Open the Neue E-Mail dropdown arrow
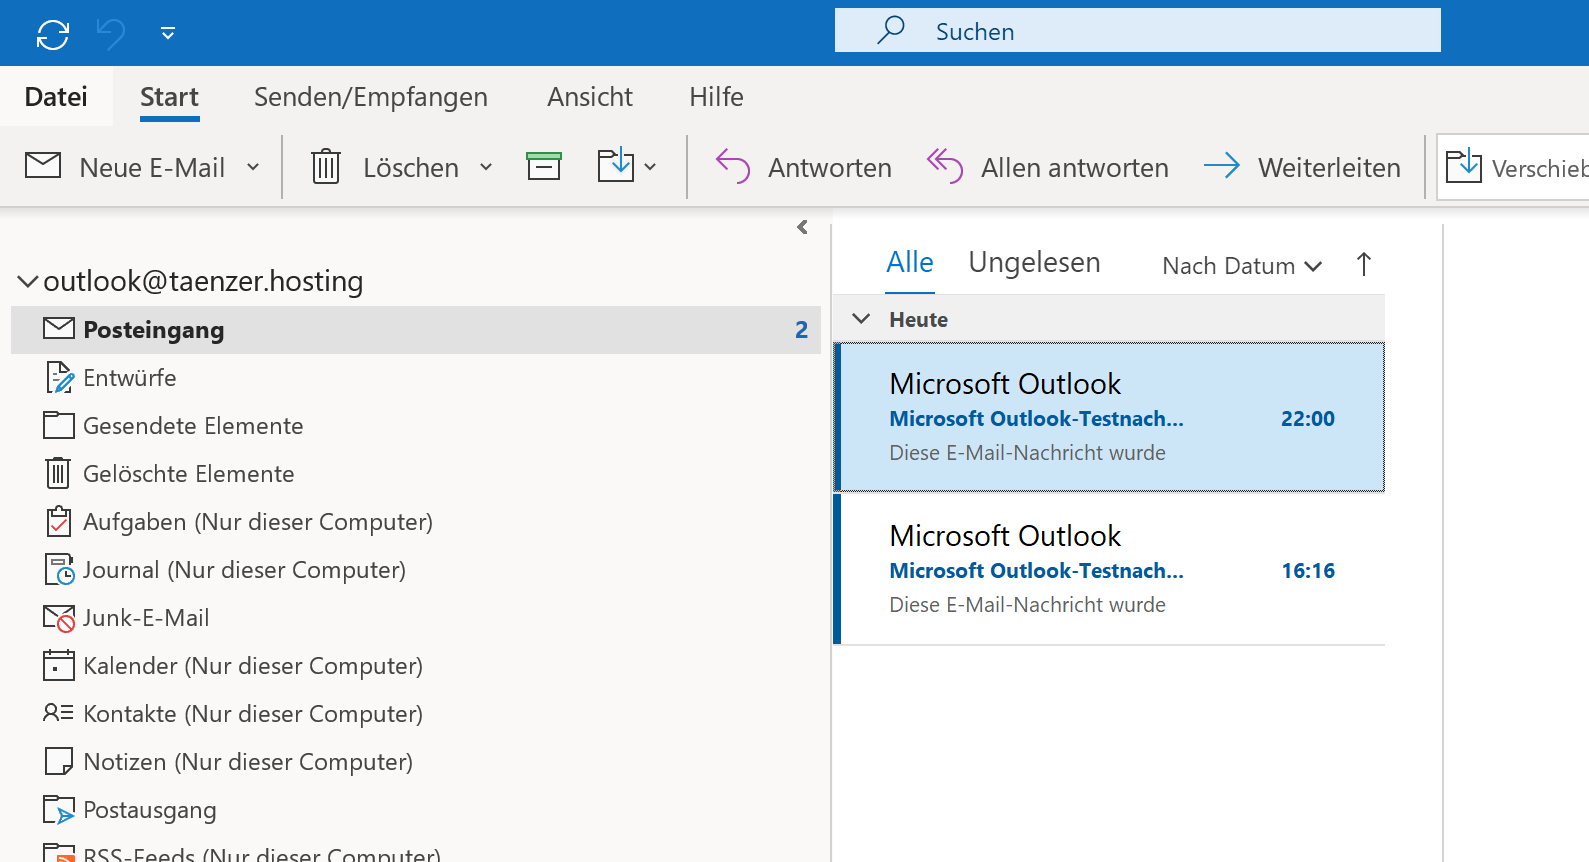 coord(253,167)
